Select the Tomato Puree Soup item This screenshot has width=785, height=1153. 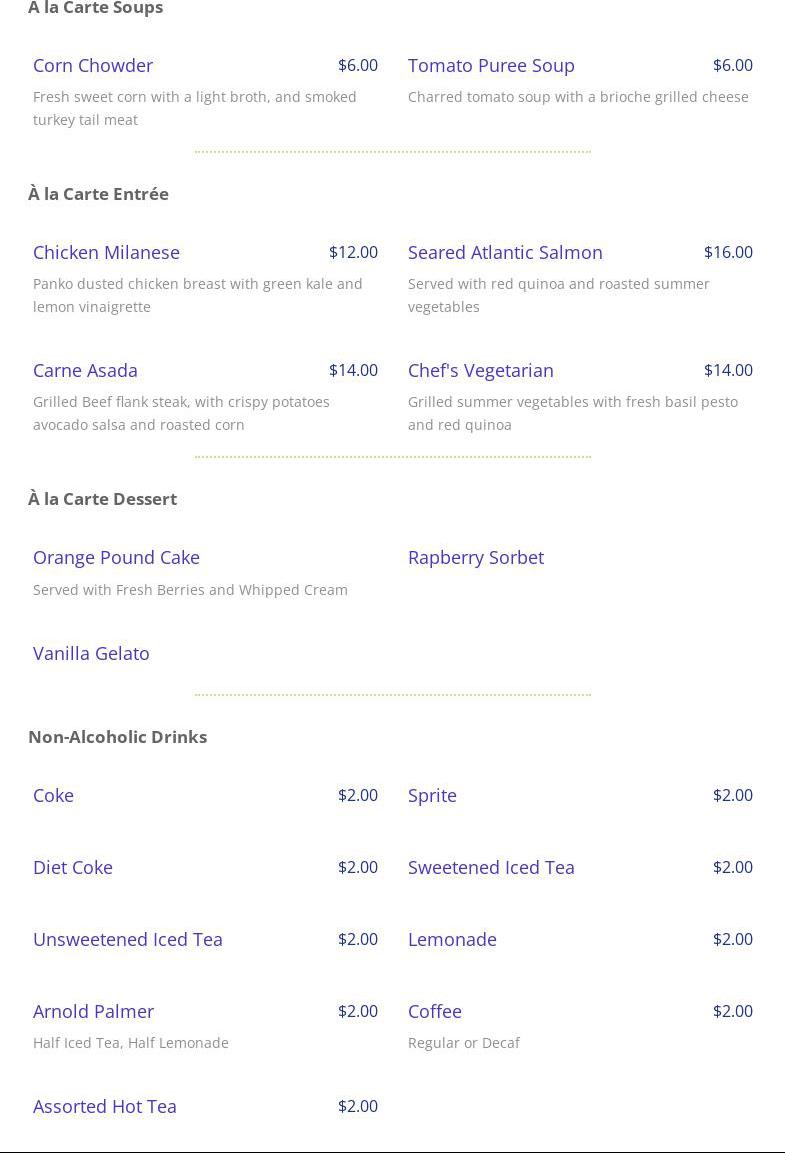click(491, 66)
